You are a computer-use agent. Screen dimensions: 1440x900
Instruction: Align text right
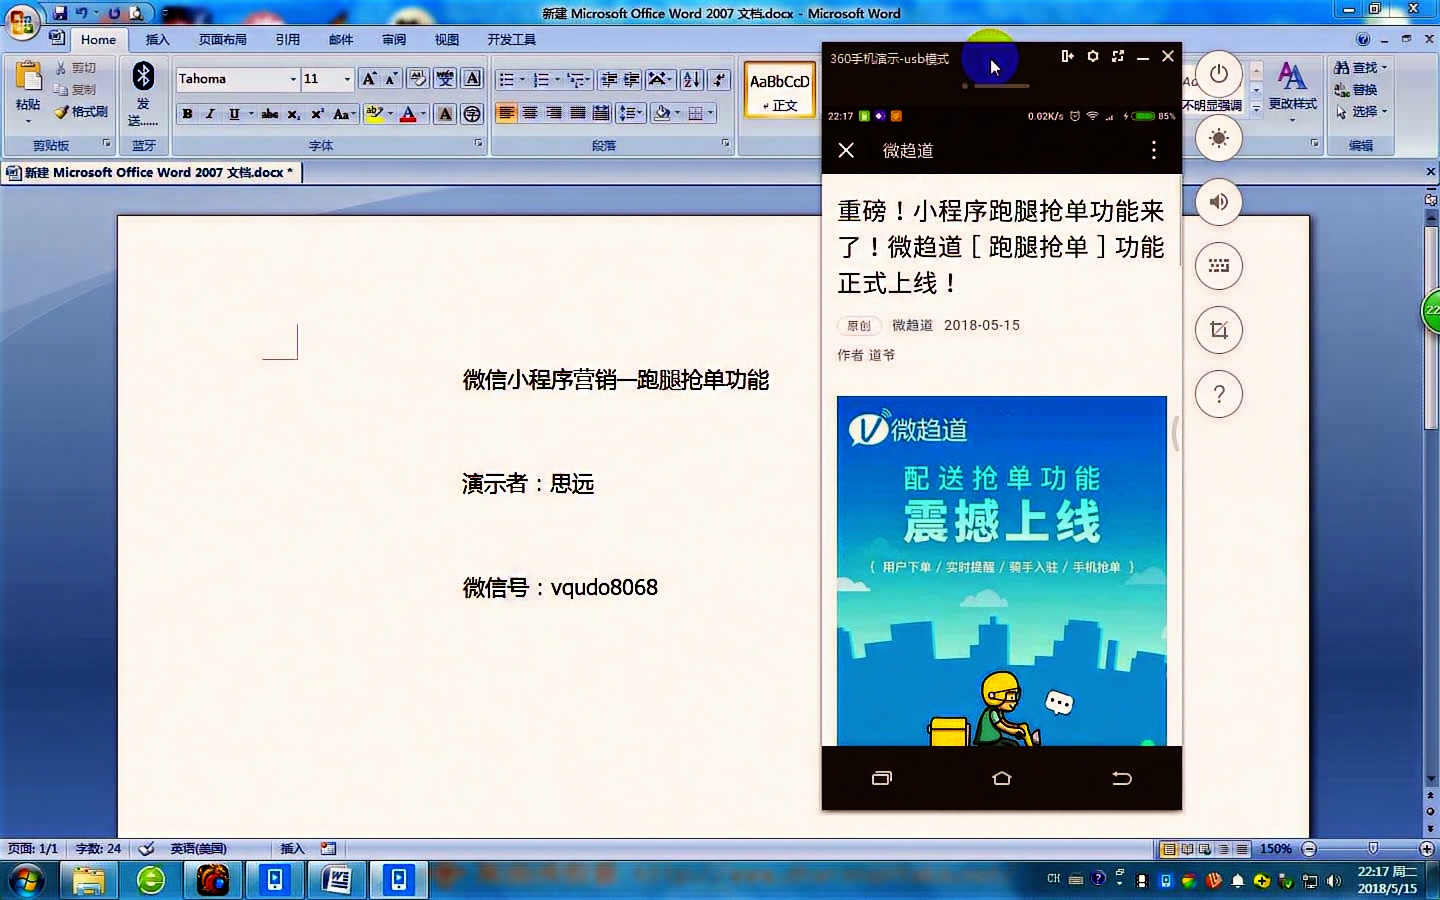coord(554,113)
